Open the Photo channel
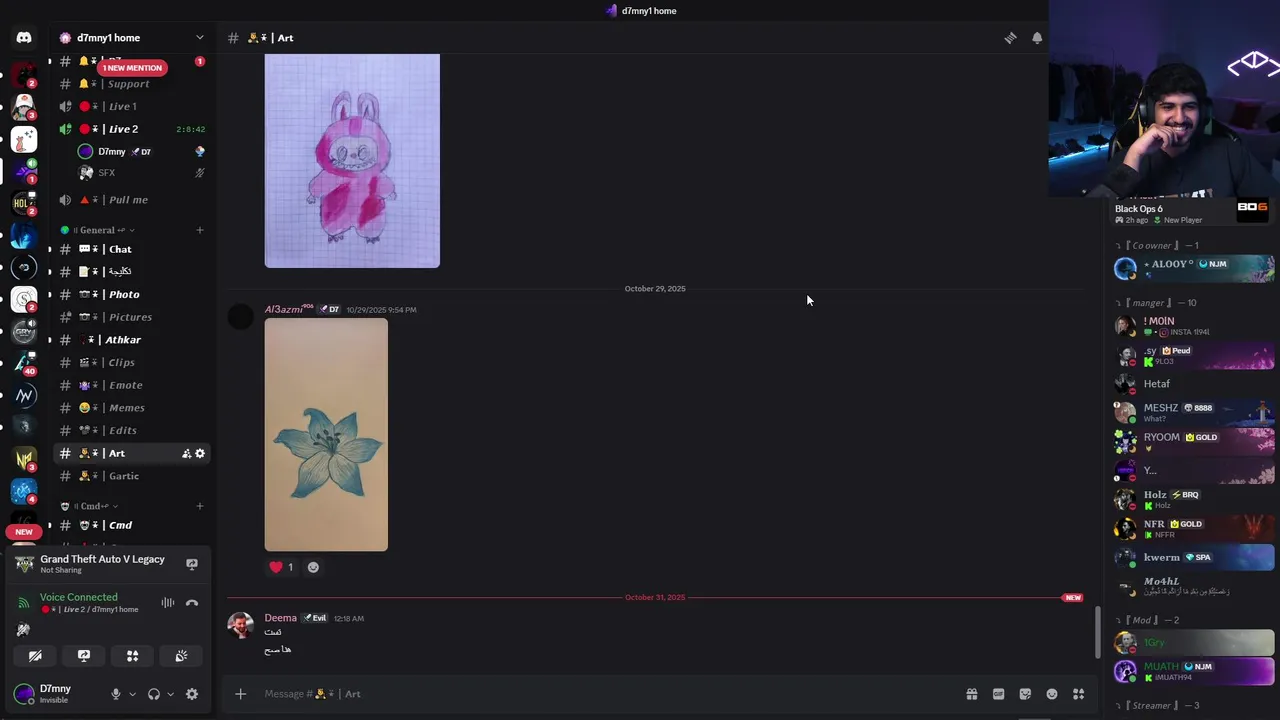This screenshot has height=720, width=1280. tap(132, 294)
